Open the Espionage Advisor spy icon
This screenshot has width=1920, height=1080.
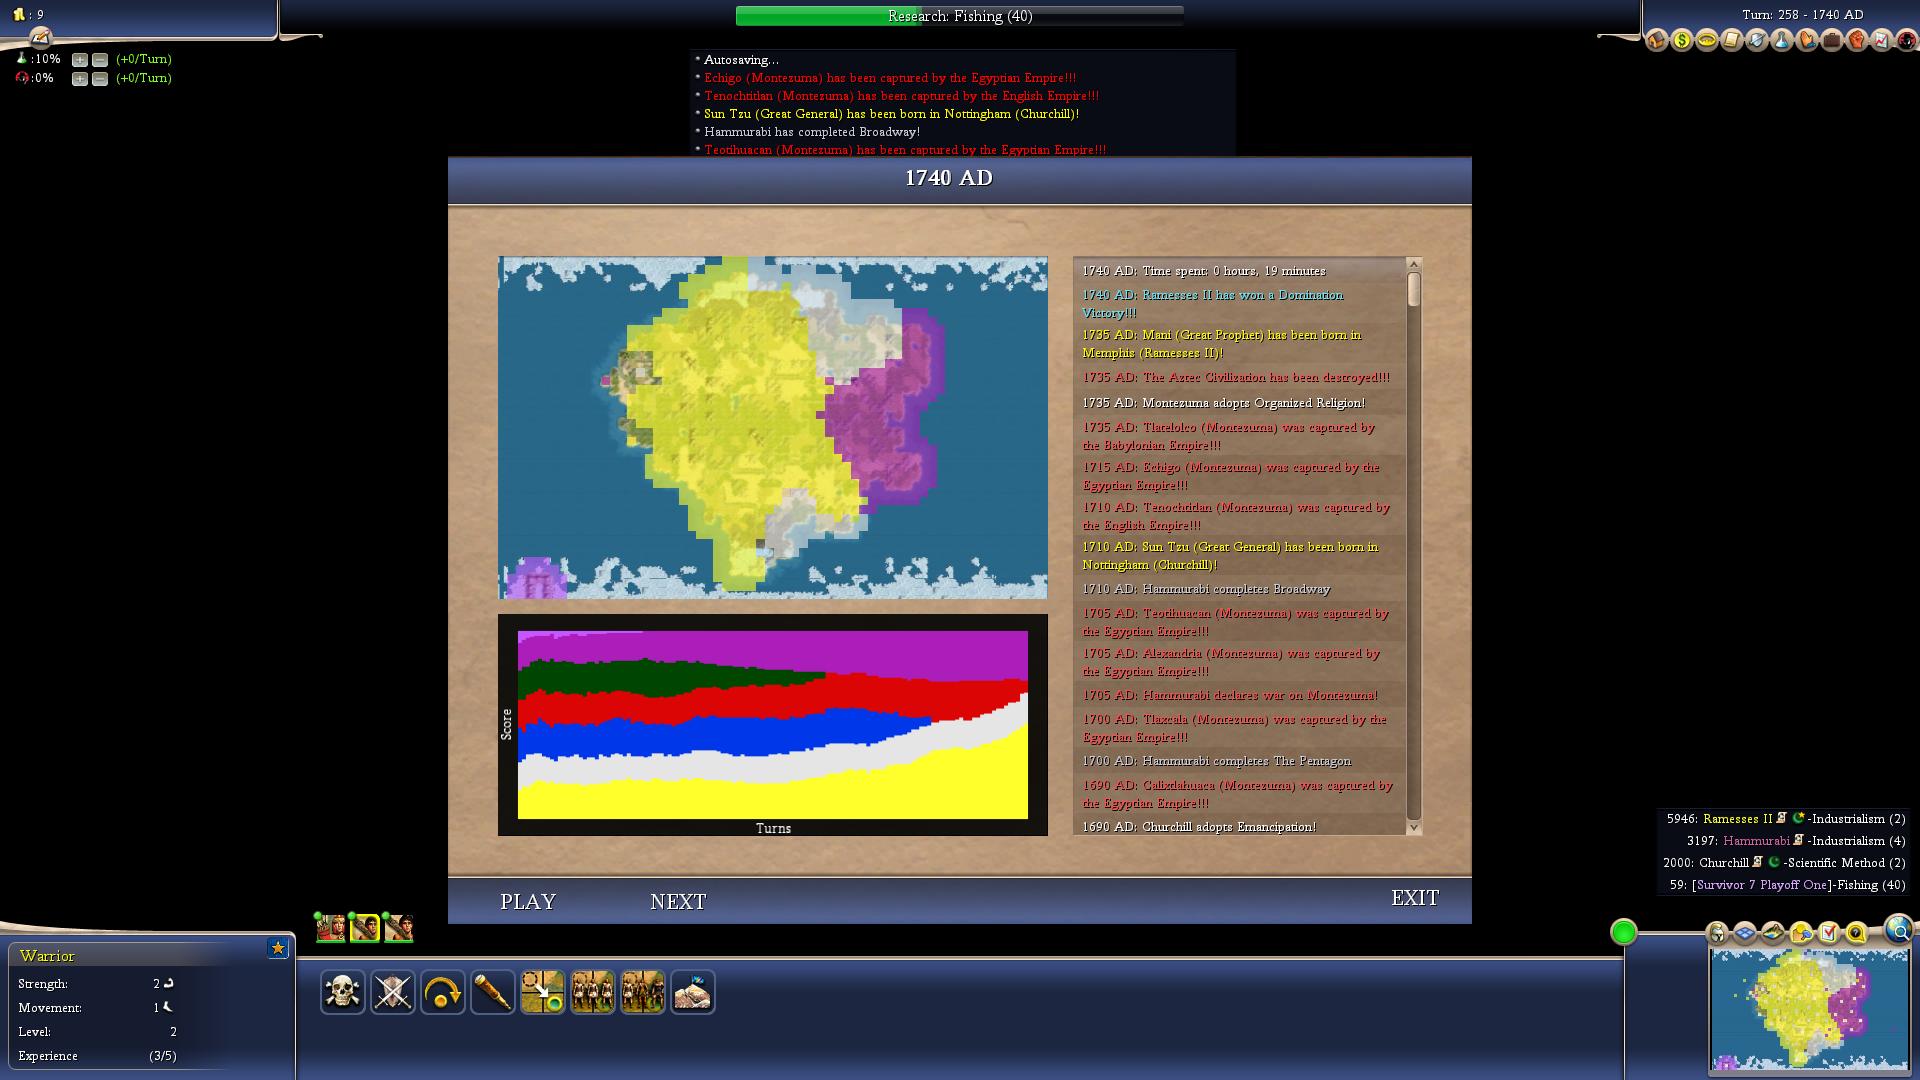1906,41
